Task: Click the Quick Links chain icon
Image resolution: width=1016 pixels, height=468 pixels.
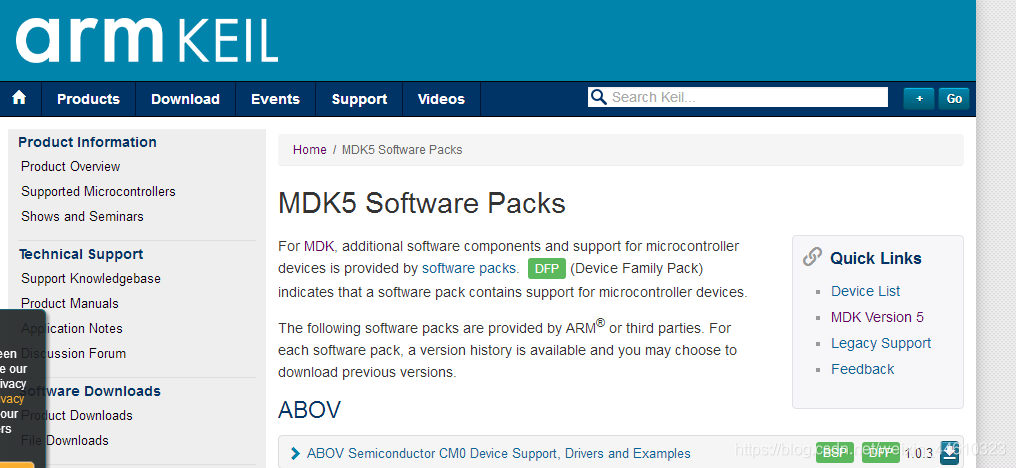Action: (813, 257)
